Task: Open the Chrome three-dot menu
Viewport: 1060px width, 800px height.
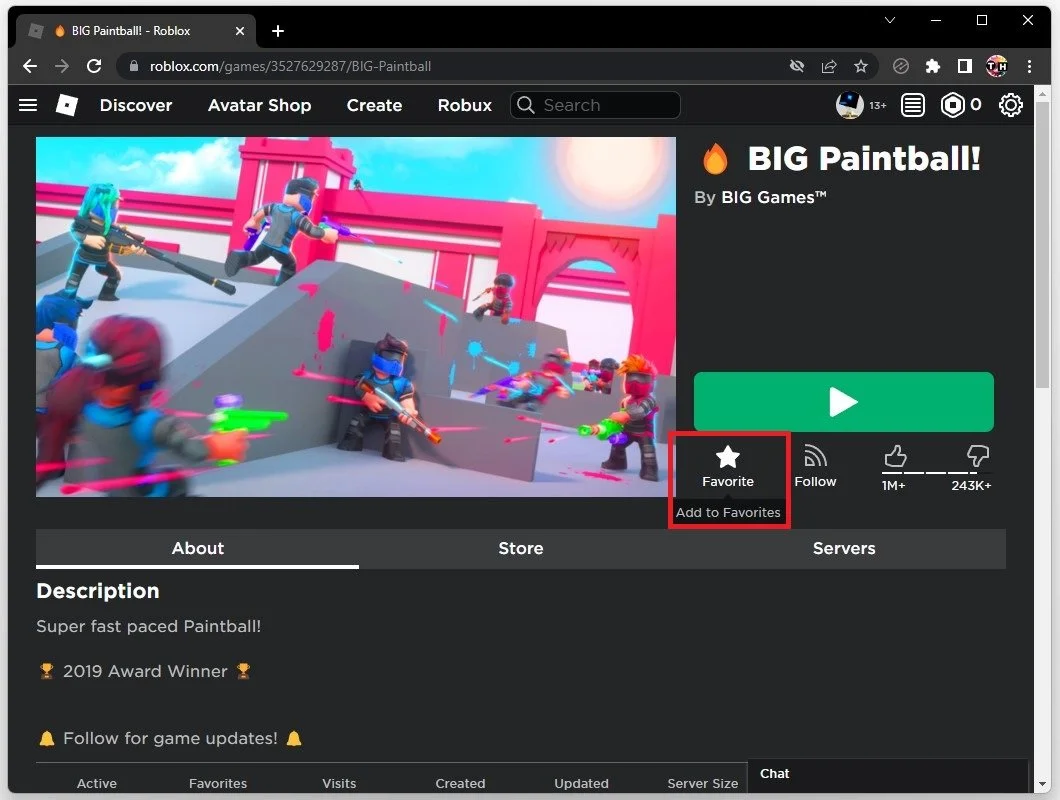Action: click(1029, 66)
